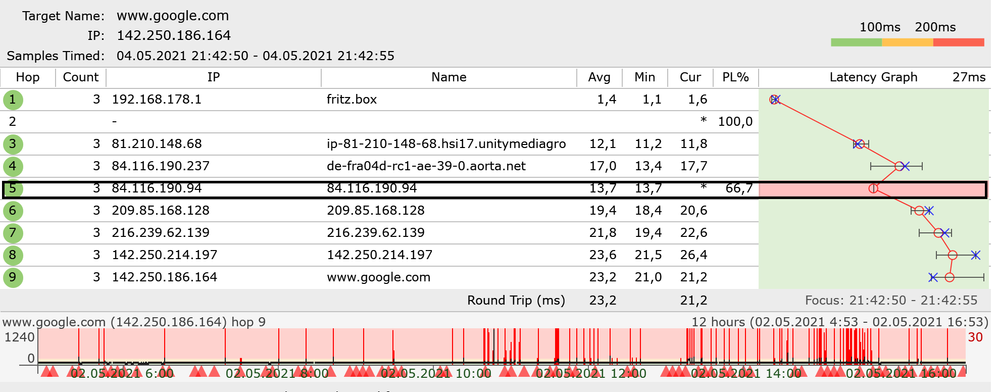Select the green hop 8 circle icon
998x392 pixels.
[12, 255]
